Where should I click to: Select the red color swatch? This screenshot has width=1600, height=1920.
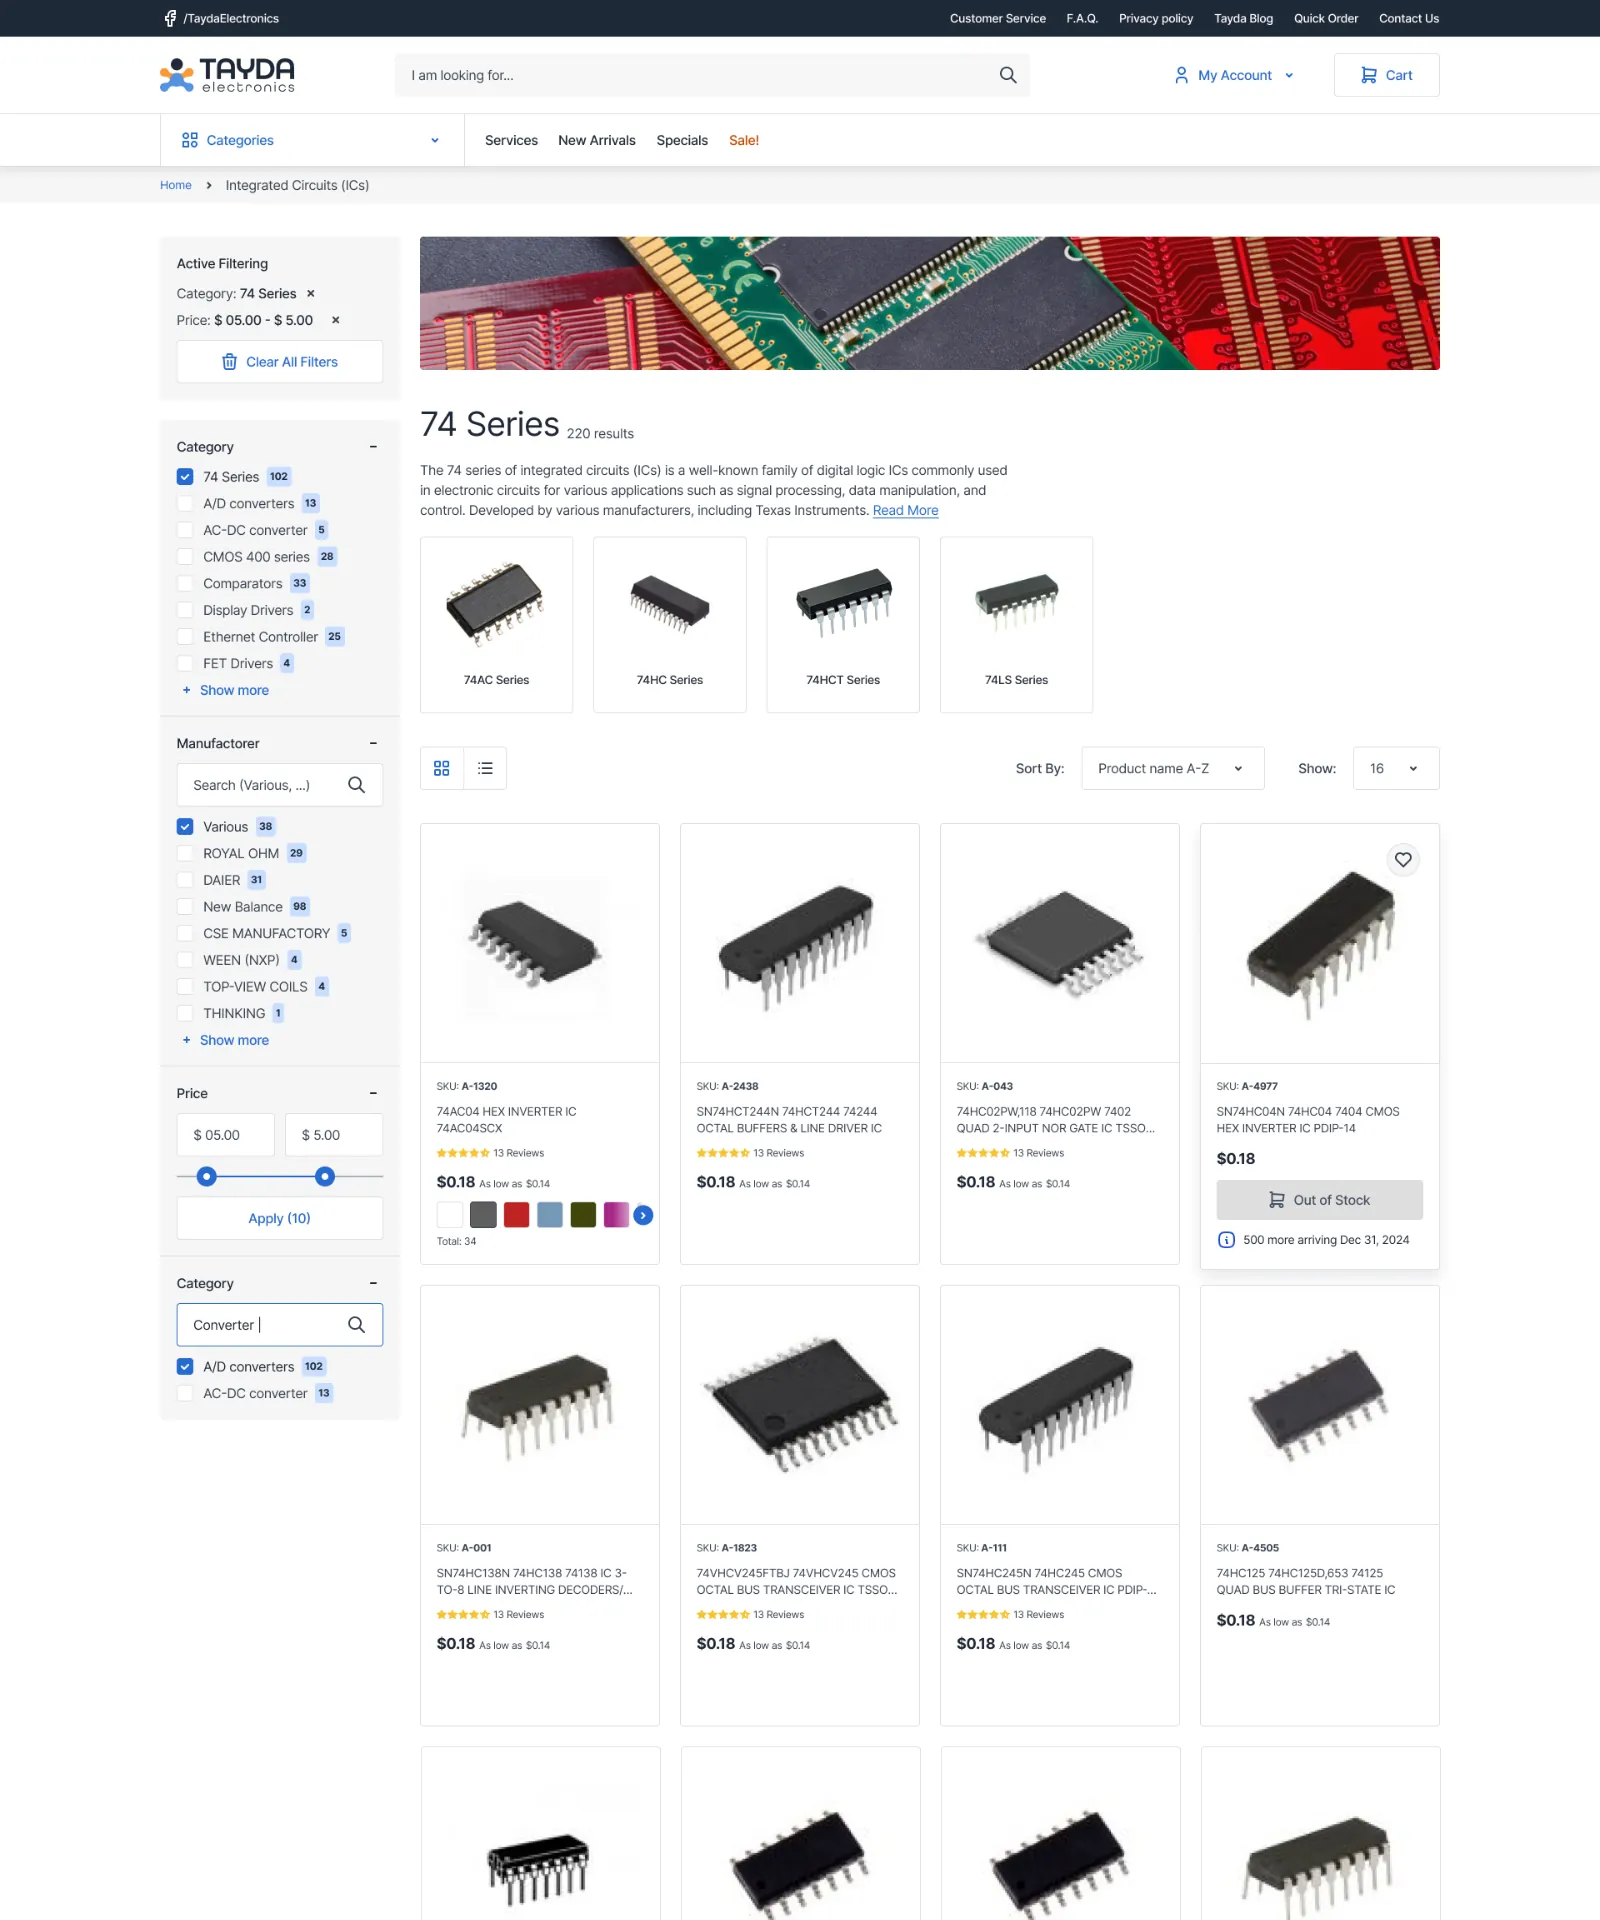[x=517, y=1215]
